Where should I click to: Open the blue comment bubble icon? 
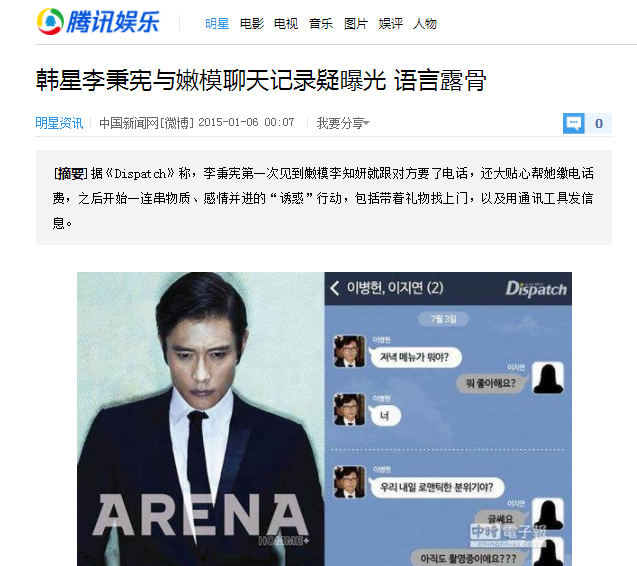pos(574,123)
